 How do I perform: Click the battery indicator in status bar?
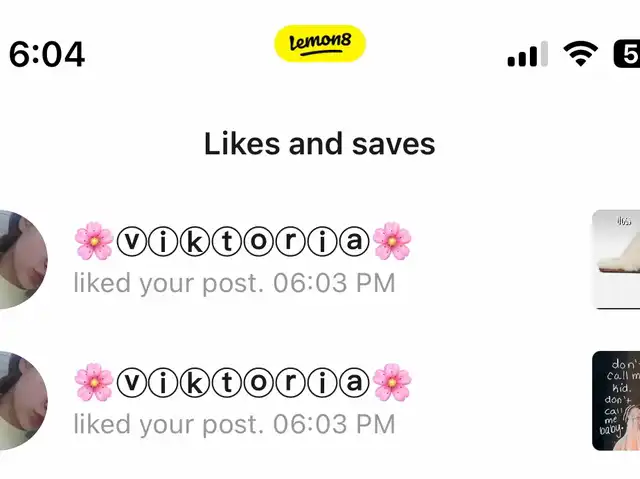tap(627, 53)
